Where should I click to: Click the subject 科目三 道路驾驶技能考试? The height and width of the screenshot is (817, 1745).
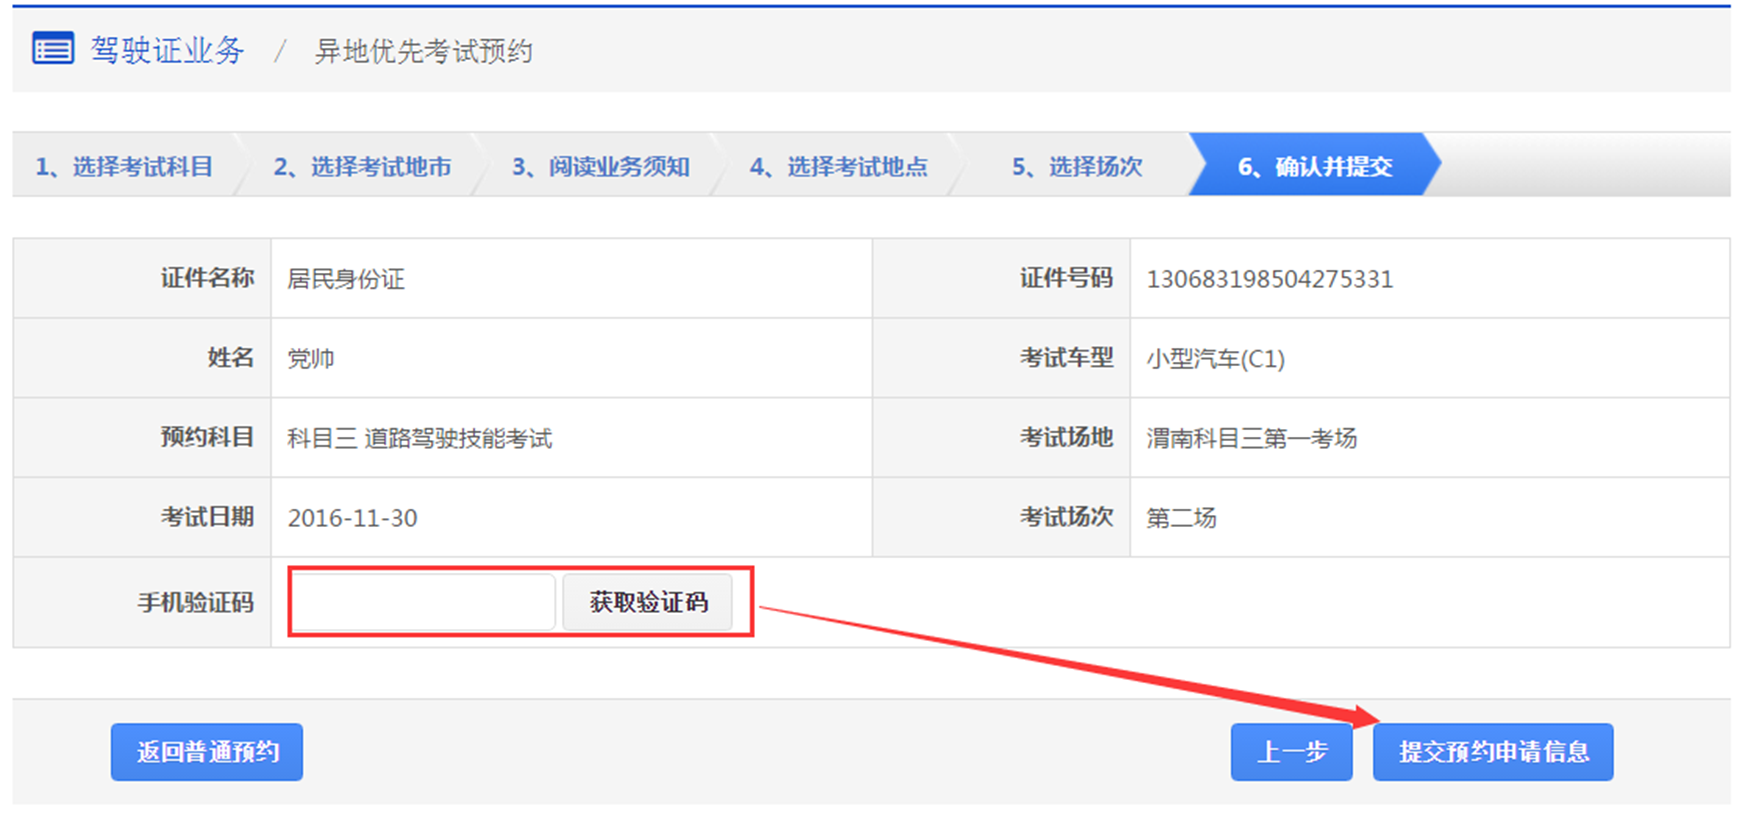(419, 438)
